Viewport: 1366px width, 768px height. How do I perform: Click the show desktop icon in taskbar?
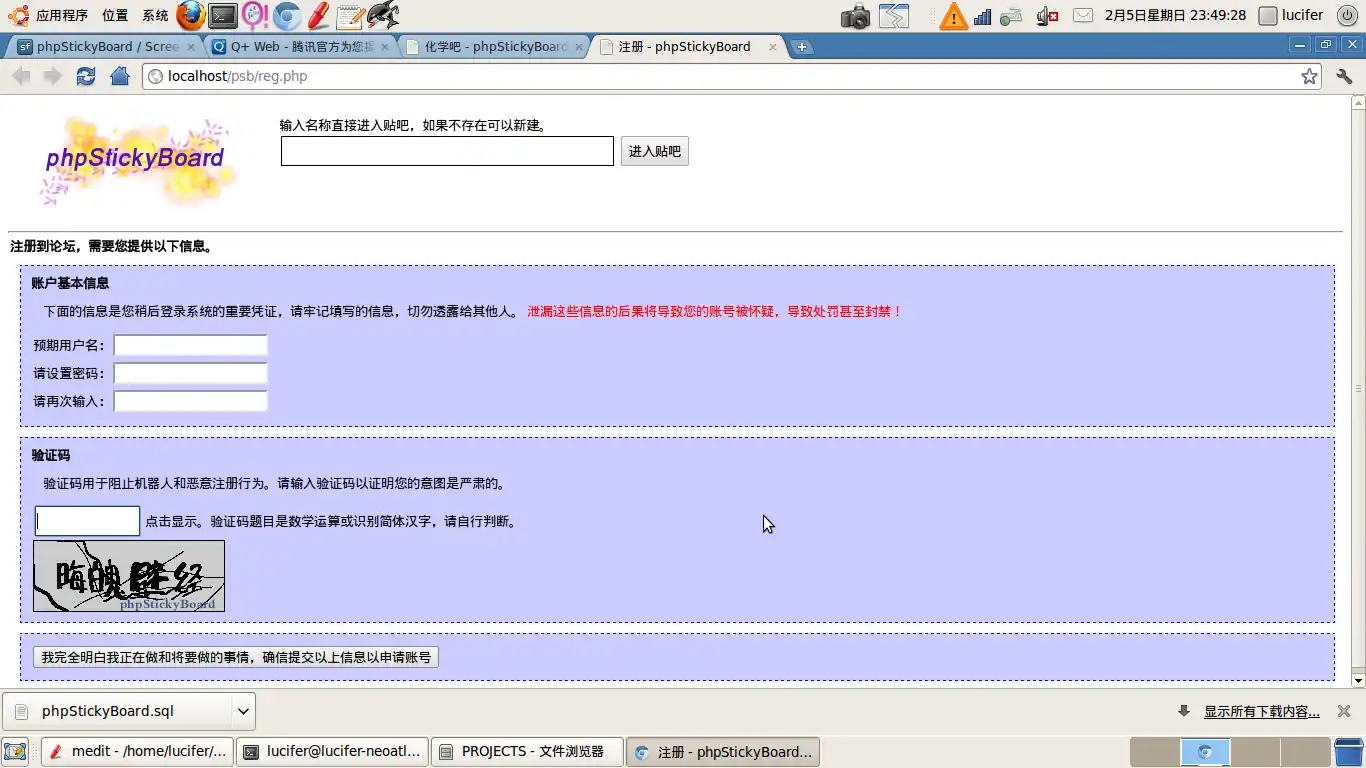click(x=15, y=752)
